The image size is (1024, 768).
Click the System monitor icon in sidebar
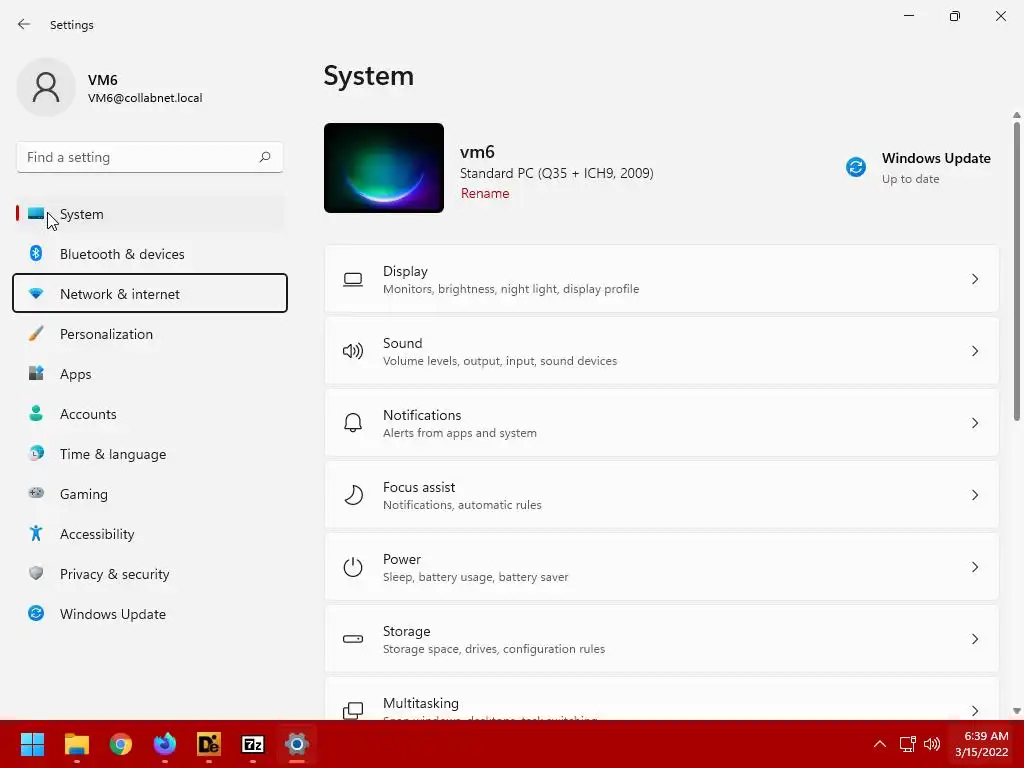tap(36, 214)
